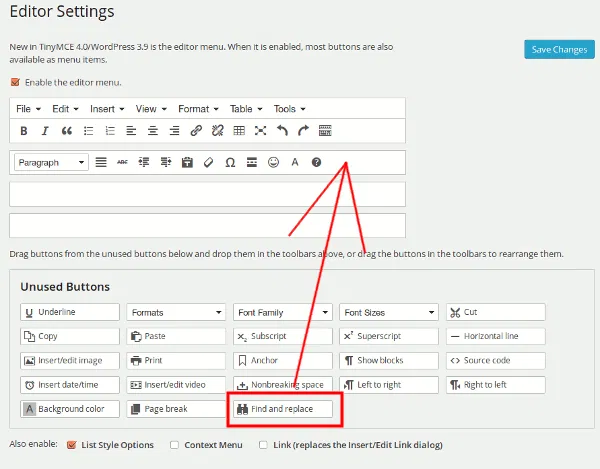Open the Paragraph format dropdown
Viewport: 600px width, 469px height.
(52, 162)
